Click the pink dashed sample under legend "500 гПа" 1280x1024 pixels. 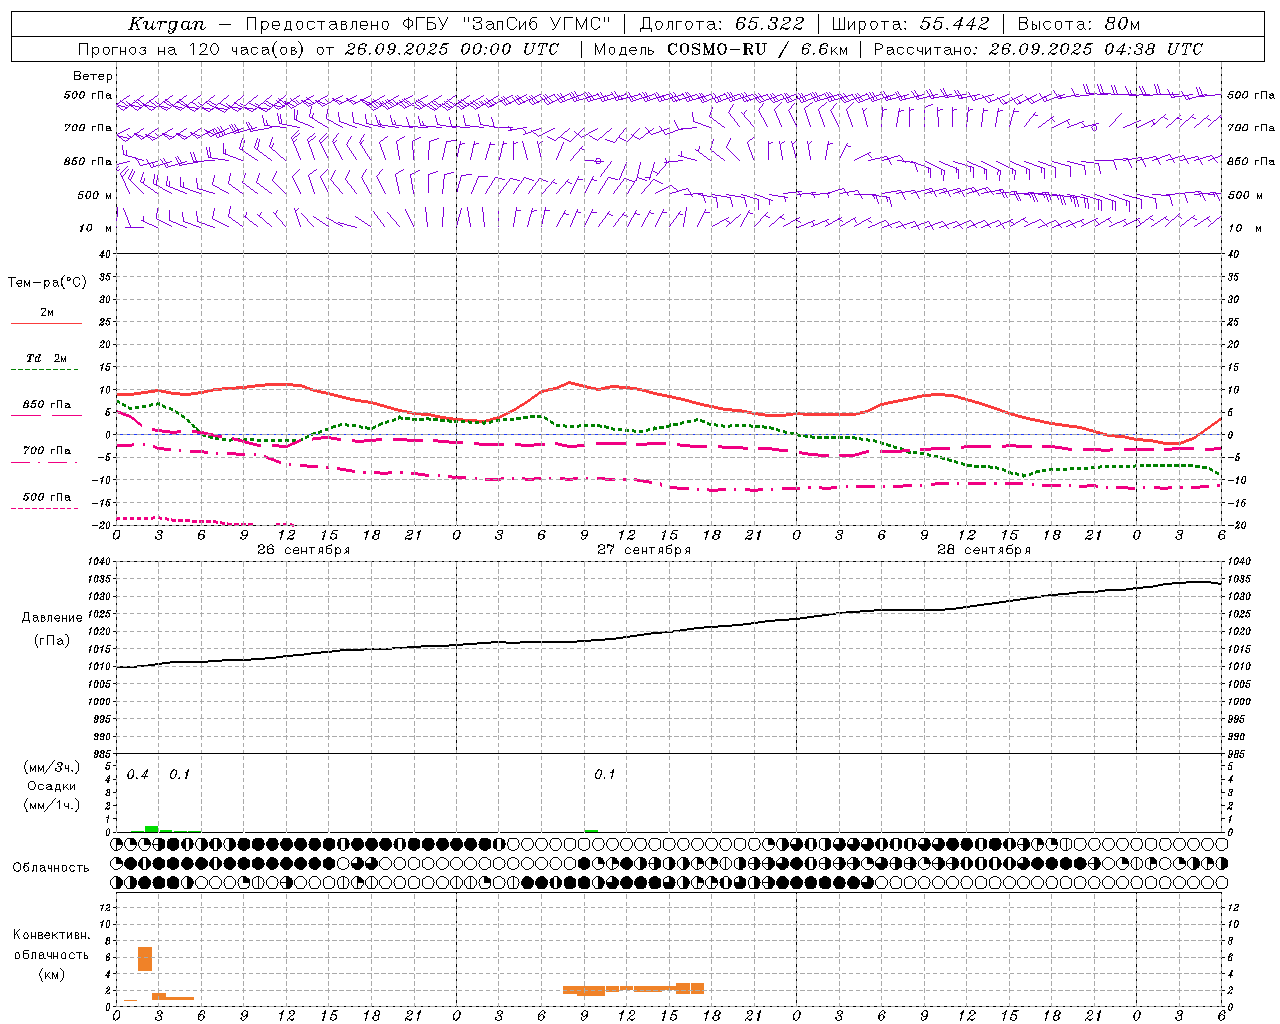[44, 508]
